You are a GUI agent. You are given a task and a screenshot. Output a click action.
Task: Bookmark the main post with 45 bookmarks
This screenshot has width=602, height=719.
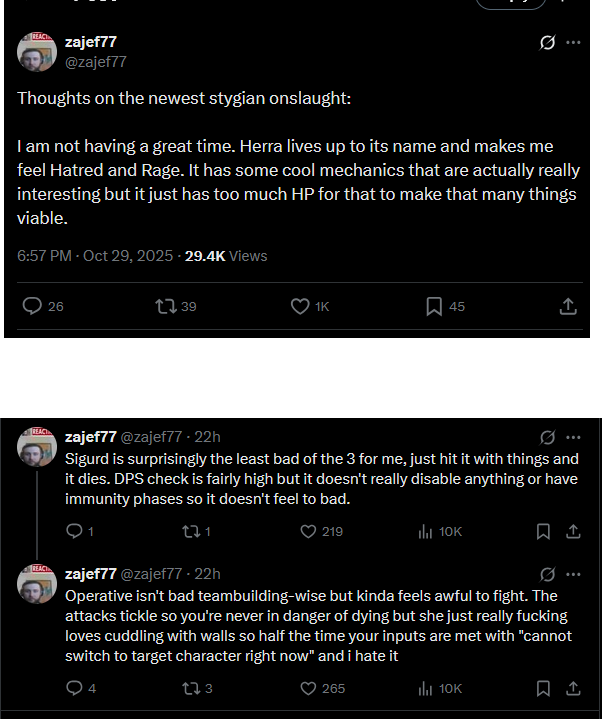pyautogui.click(x=434, y=306)
